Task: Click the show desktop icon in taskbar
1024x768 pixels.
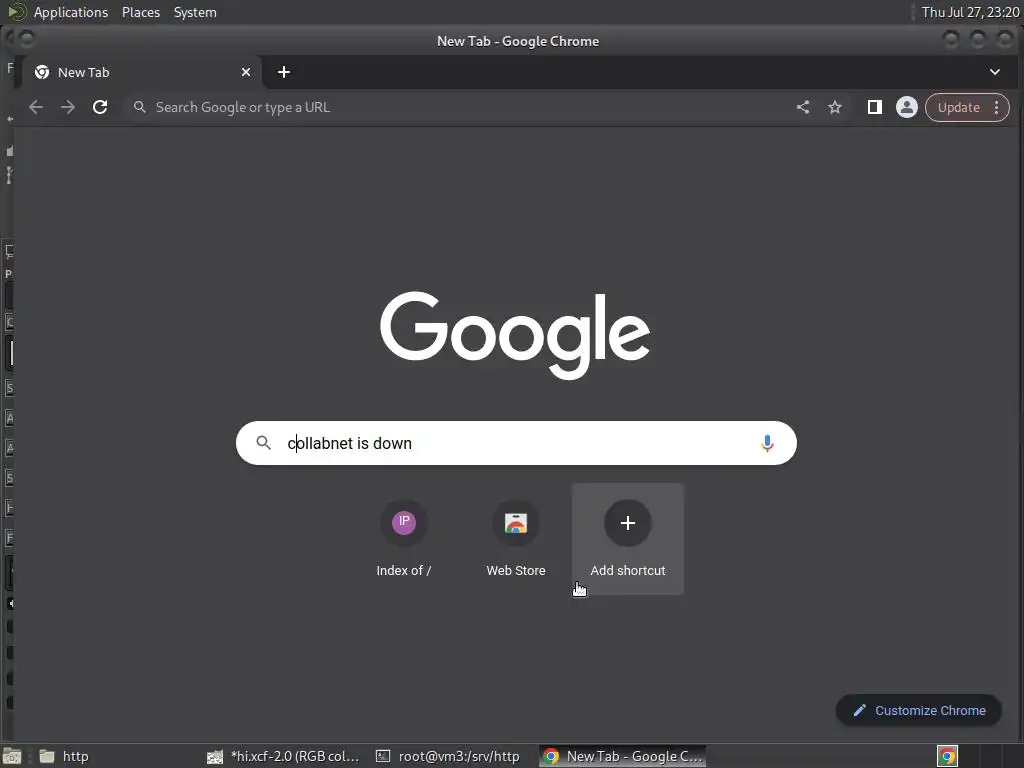Action: point(12,756)
